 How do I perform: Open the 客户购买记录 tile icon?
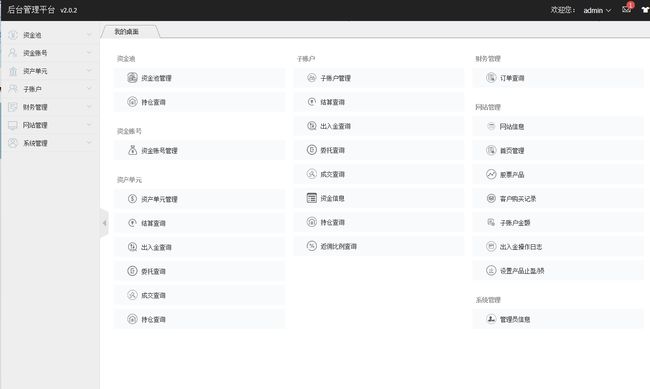(x=491, y=198)
